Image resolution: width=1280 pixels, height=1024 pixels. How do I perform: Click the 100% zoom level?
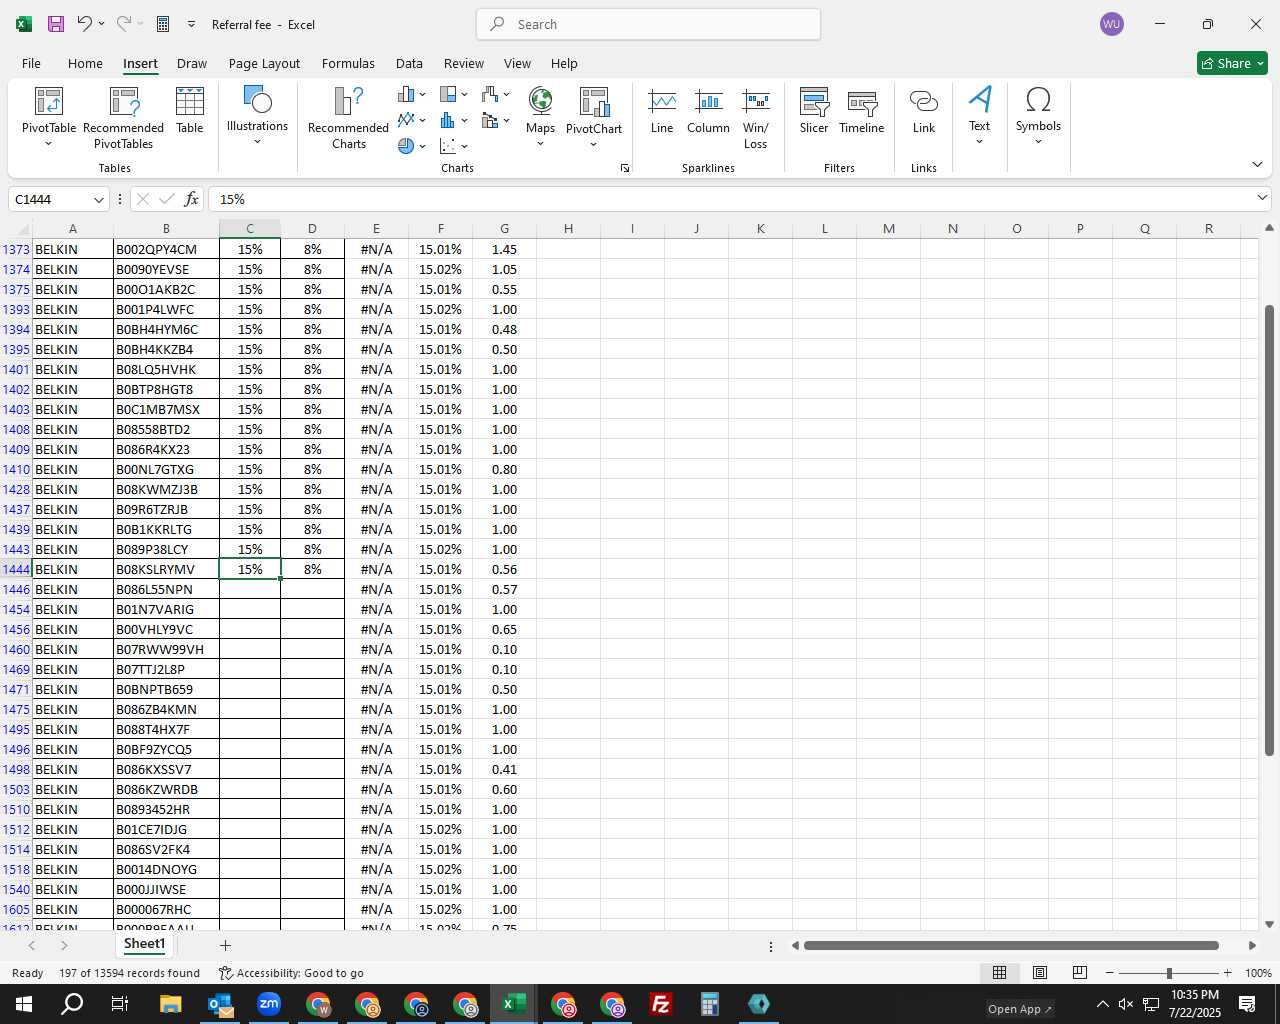pyautogui.click(x=1258, y=973)
